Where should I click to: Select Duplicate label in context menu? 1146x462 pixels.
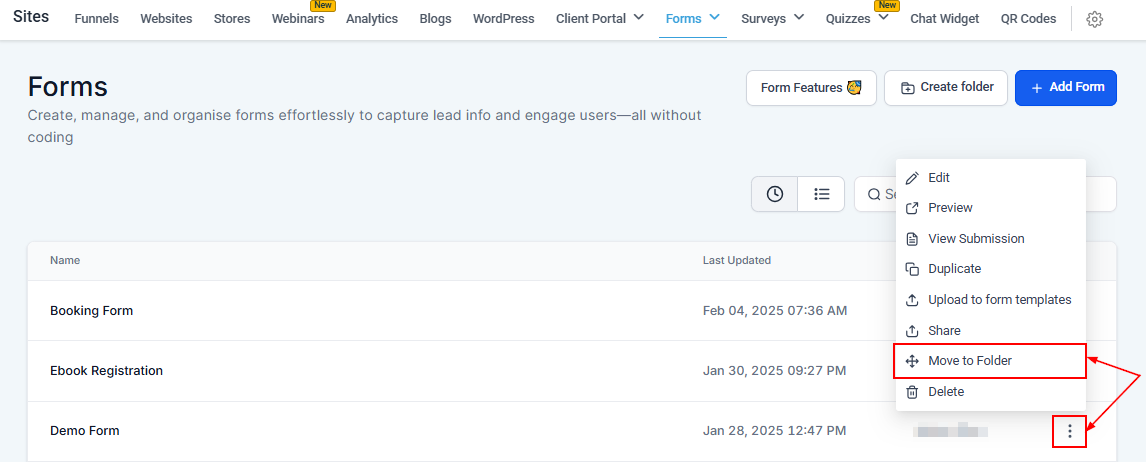tap(955, 269)
